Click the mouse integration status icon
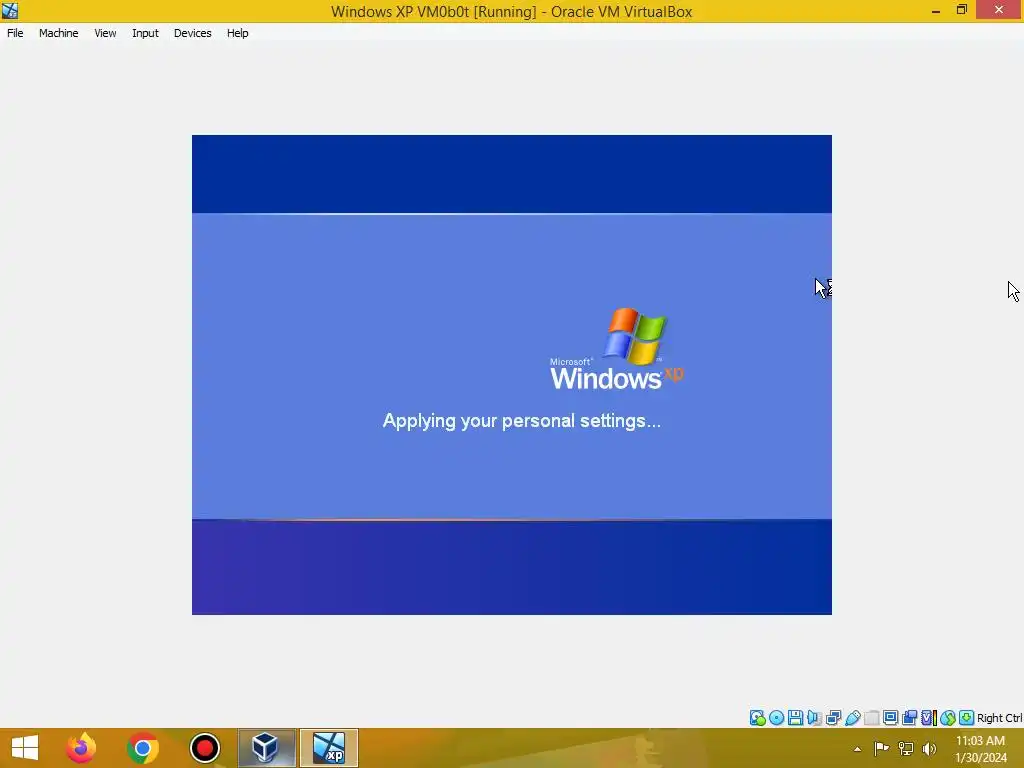The image size is (1024, 768). tap(948, 718)
